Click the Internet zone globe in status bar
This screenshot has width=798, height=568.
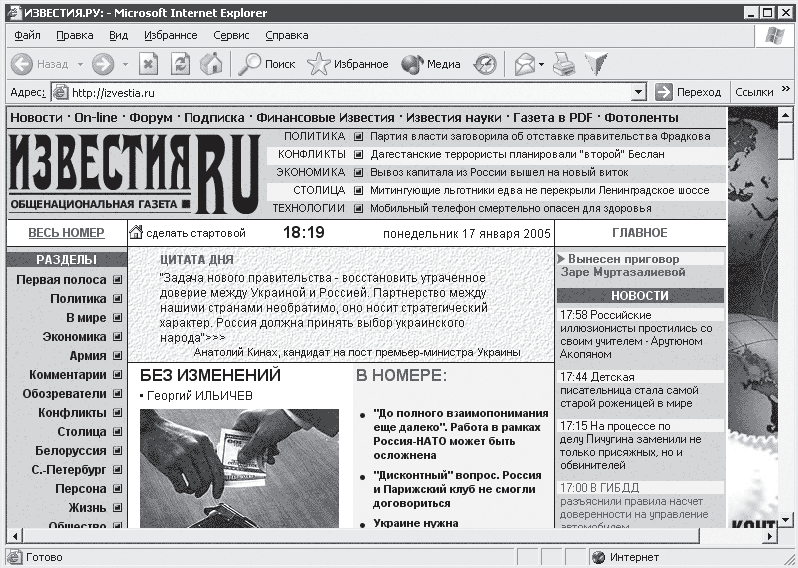[x=598, y=557]
